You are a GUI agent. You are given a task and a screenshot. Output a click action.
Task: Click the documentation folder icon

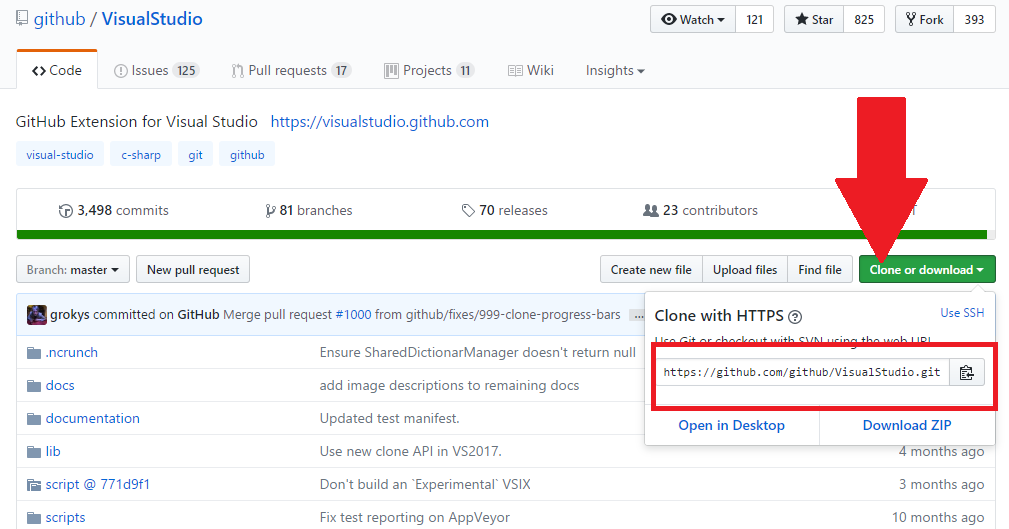click(x=34, y=419)
